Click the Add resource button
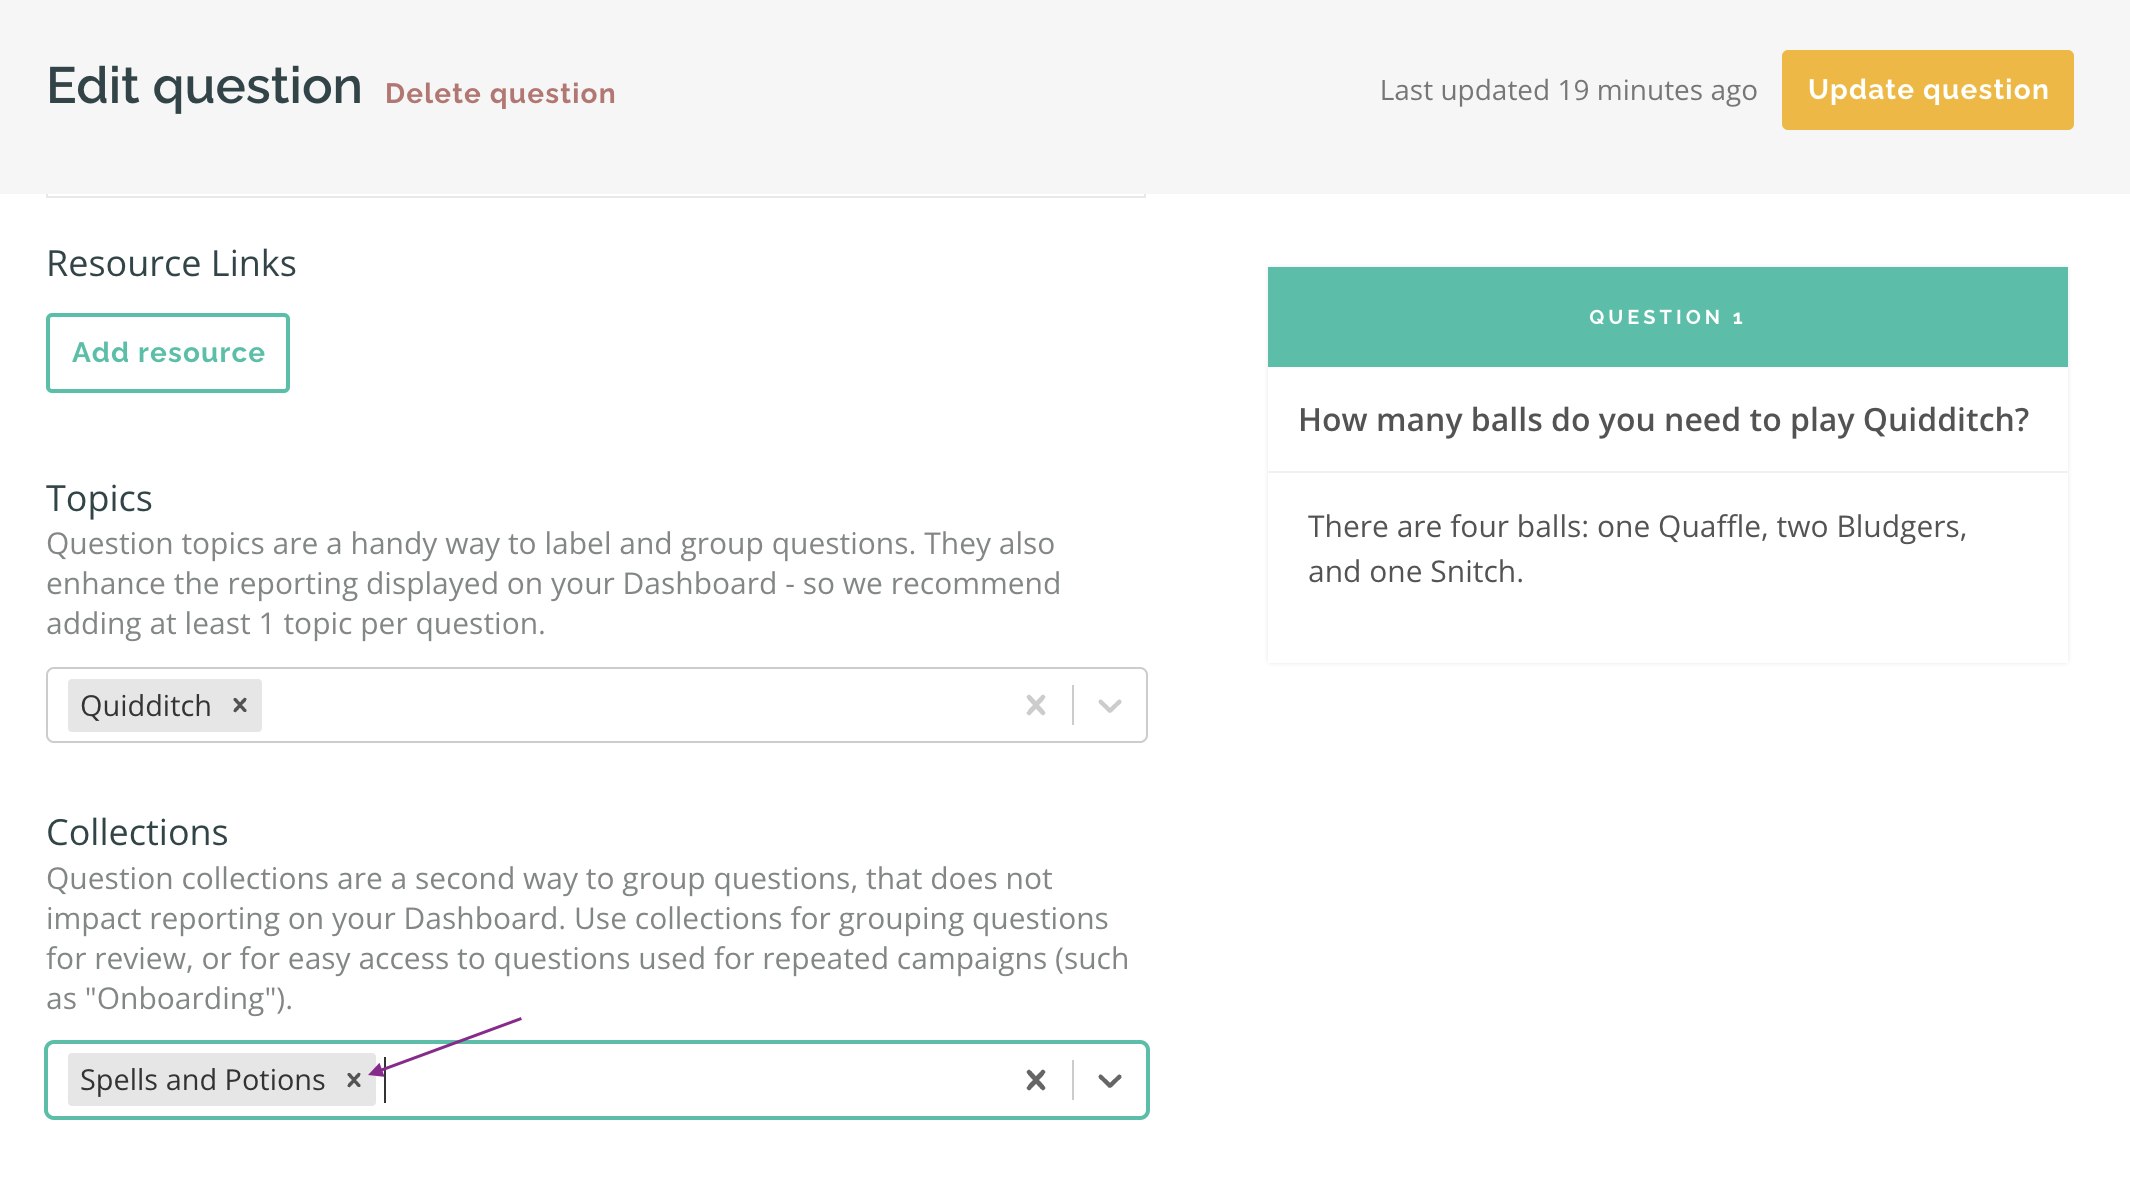The height and width of the screenshot is (1202, 2130). point(168,353)
